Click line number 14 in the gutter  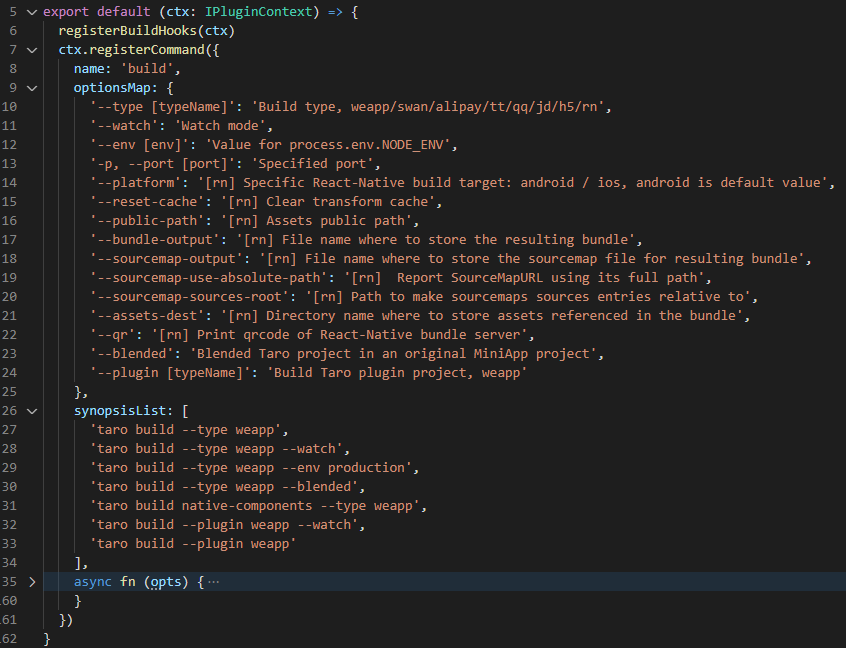[9, 182]
